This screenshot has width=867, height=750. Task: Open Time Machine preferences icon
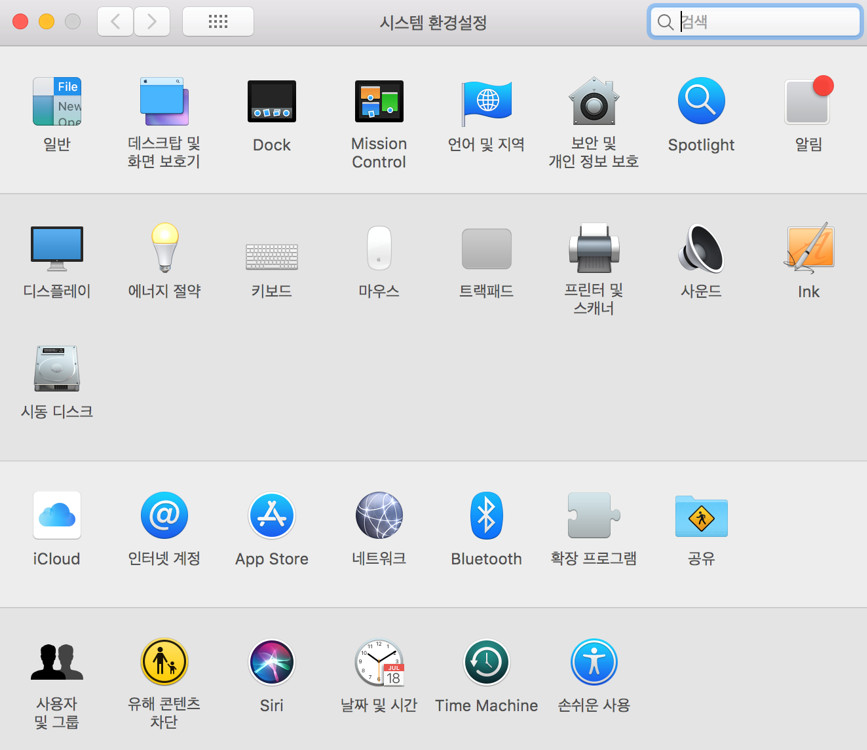pos(487,662)
